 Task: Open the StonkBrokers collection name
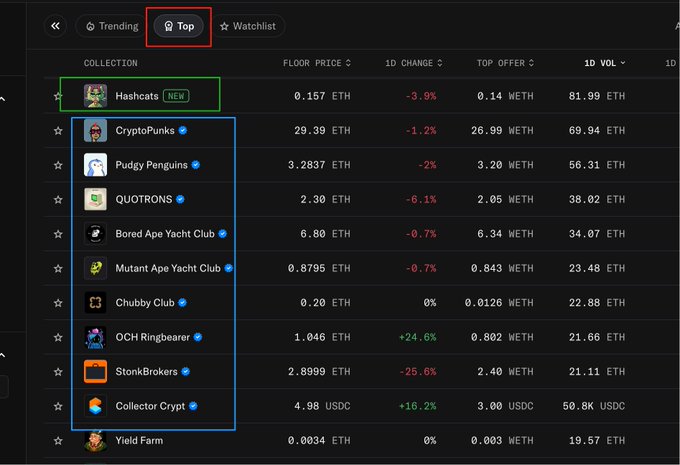click(146, 372)
